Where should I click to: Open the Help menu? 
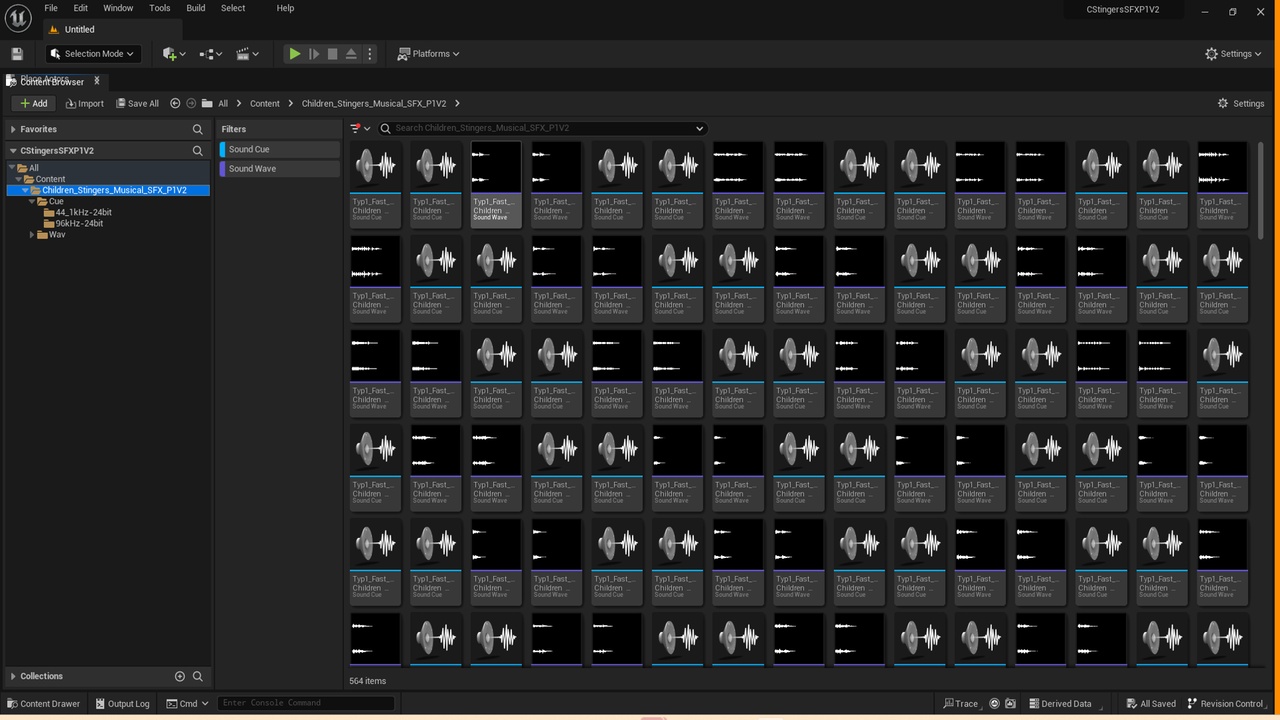tap(285, 8)
